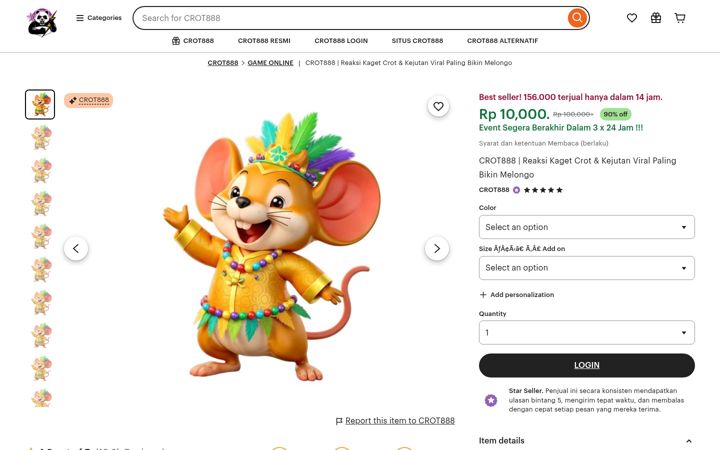The width and height of the screenshot is (720, 450).
Task: Open the shopping cart icon
Action: tap(680, 18)
